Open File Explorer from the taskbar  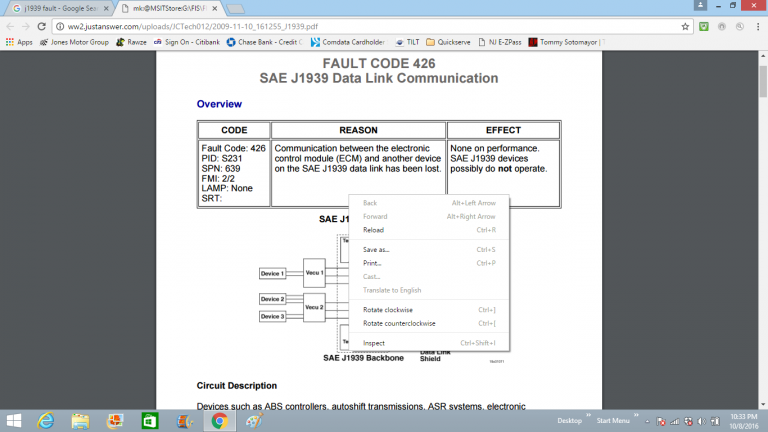point(80,420)
